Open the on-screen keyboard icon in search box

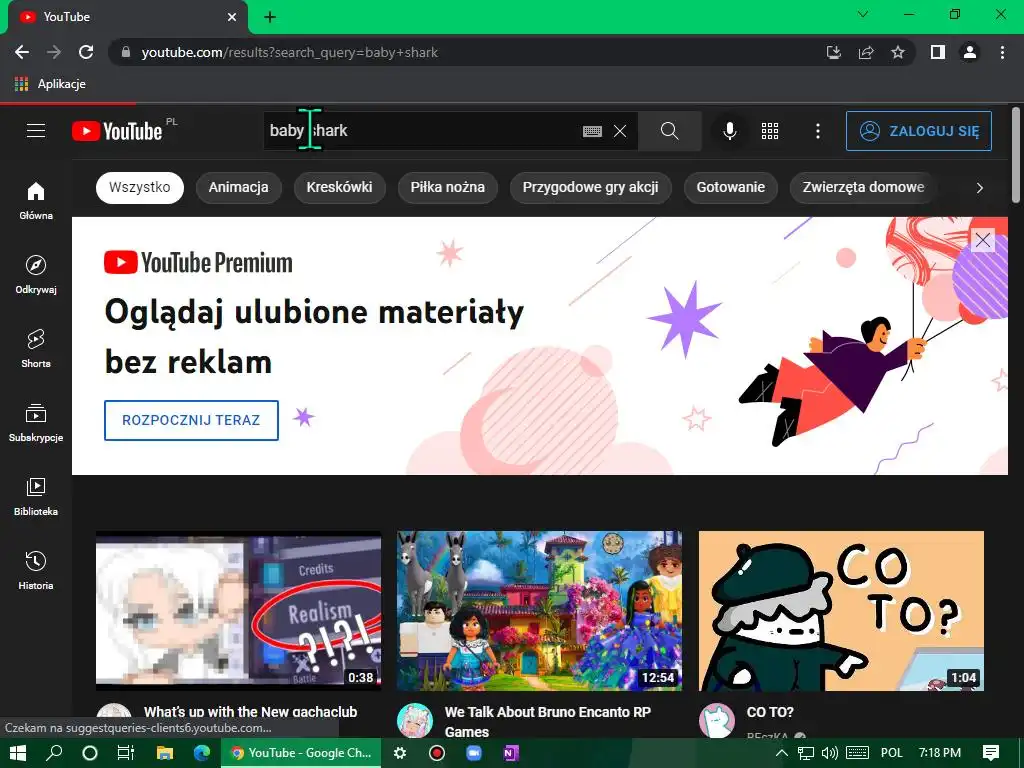click(x=592, y=131)
